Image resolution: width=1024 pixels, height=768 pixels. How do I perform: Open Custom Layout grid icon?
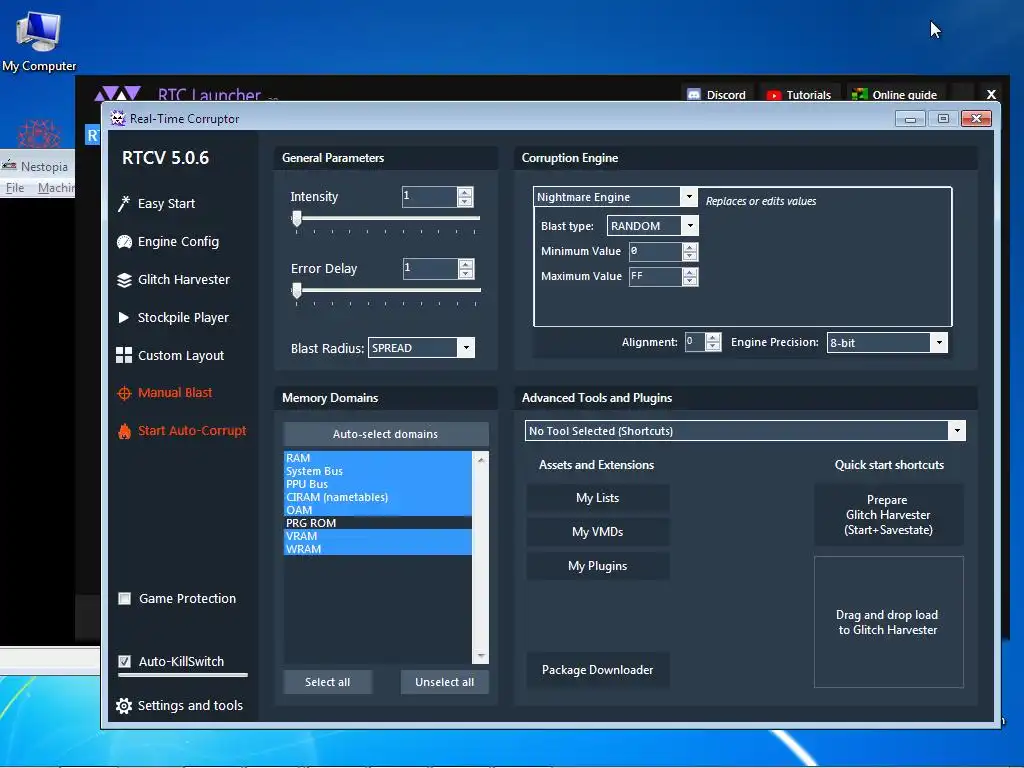(124, 355)
